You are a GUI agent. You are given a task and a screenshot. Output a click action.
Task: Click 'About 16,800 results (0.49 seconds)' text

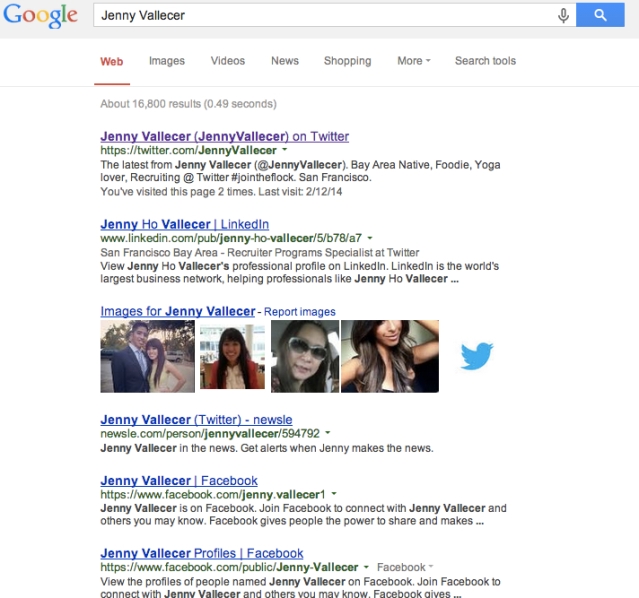pos(188,104)
